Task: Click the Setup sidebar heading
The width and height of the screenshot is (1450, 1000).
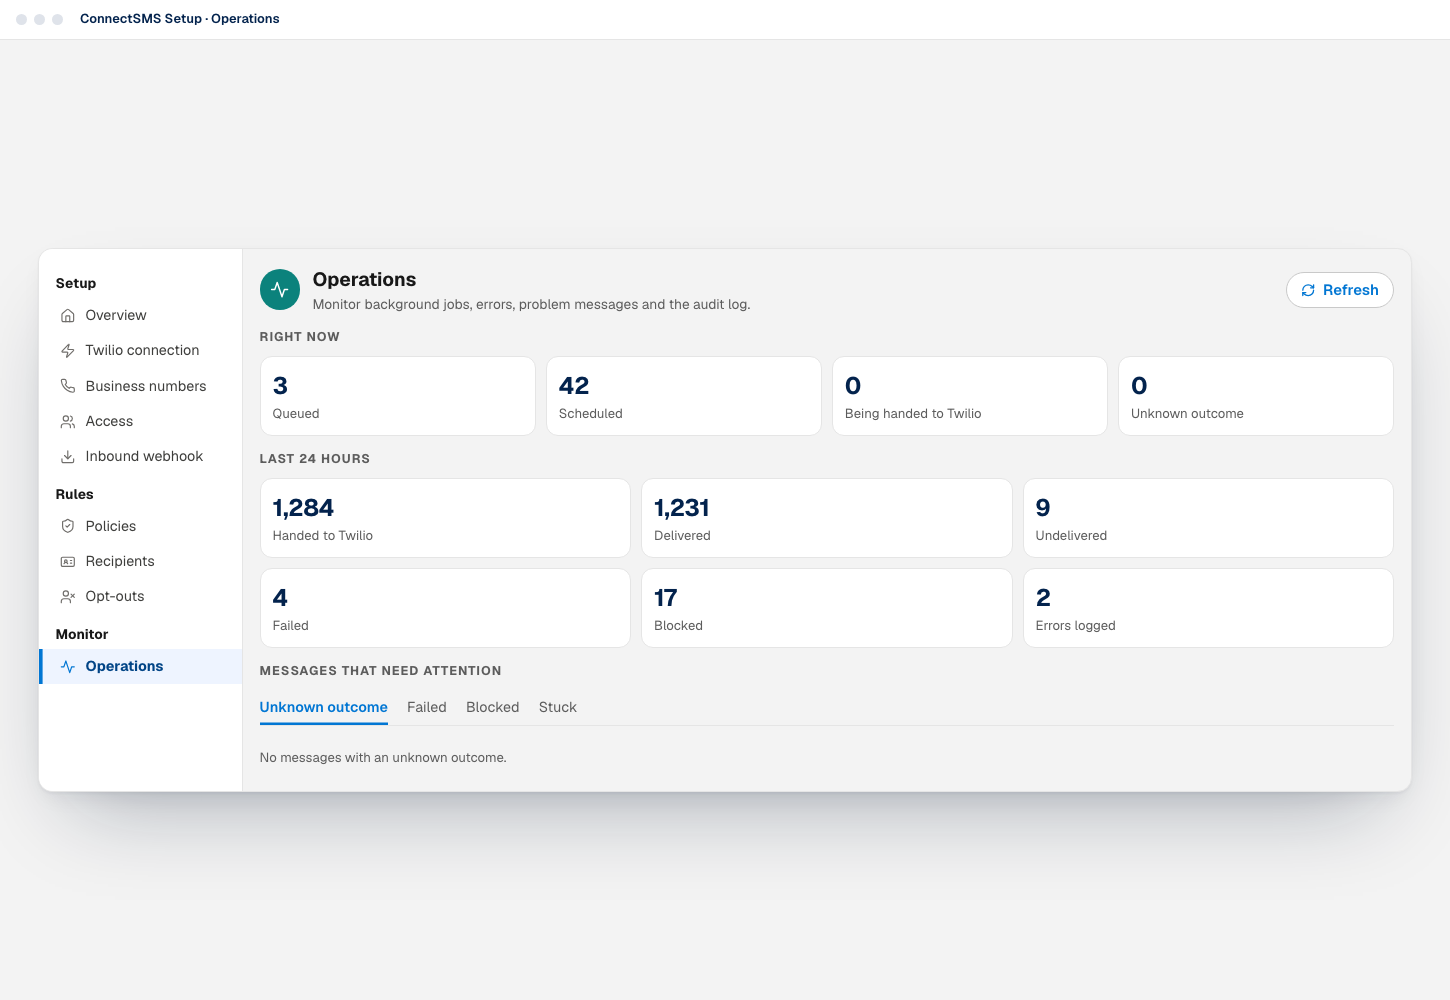Action: 76,284
